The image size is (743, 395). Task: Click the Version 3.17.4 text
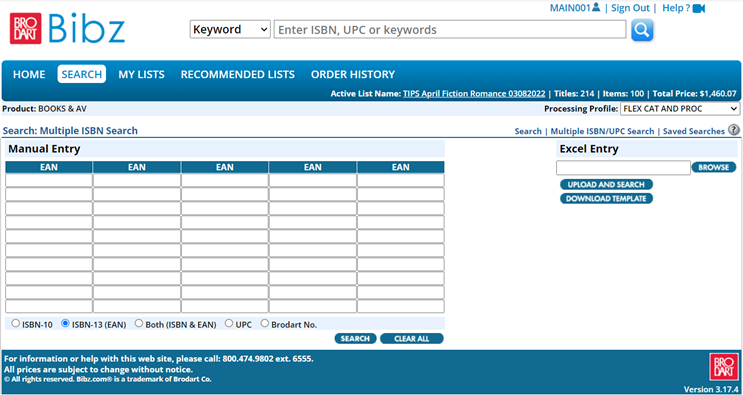711,389
